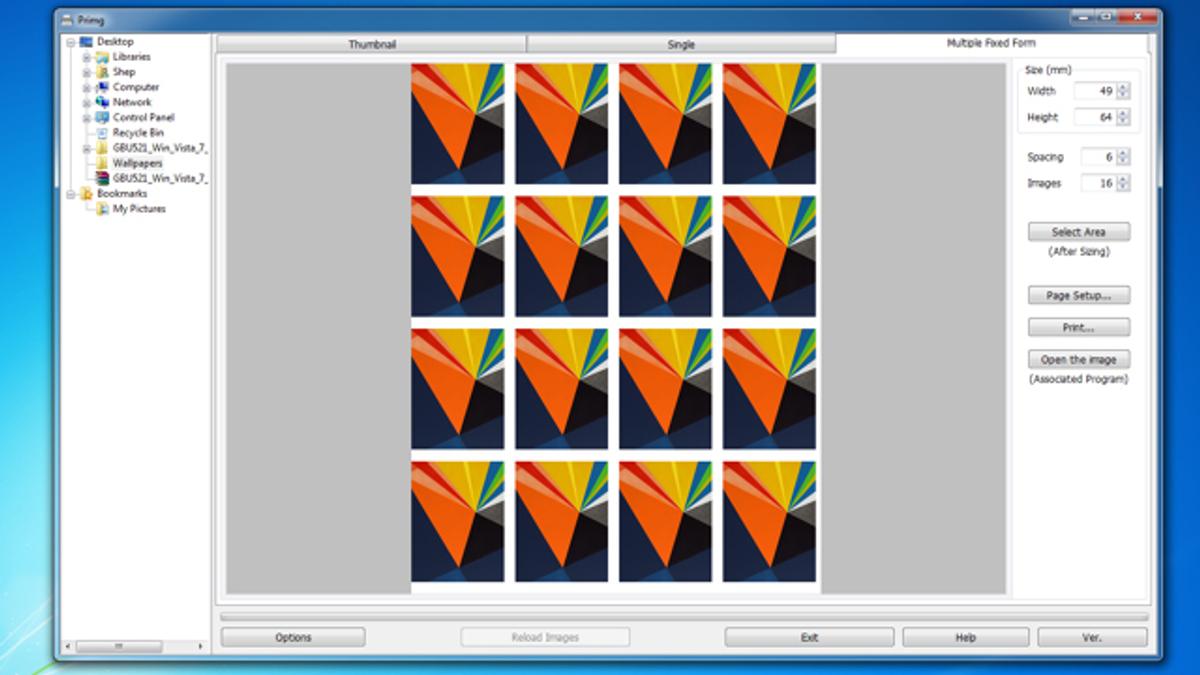
Task: Switch to the Thumbnail tab
Action: click(371, 44)
